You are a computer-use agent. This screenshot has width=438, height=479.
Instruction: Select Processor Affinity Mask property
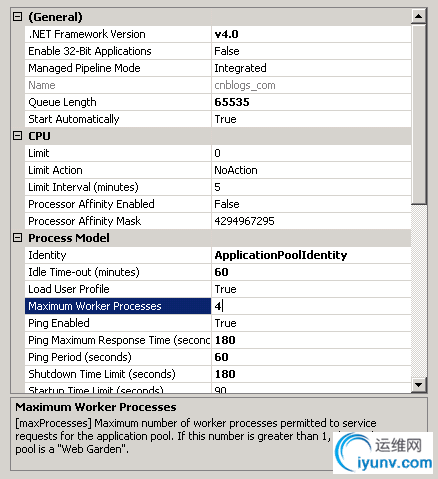pos(118,221)
